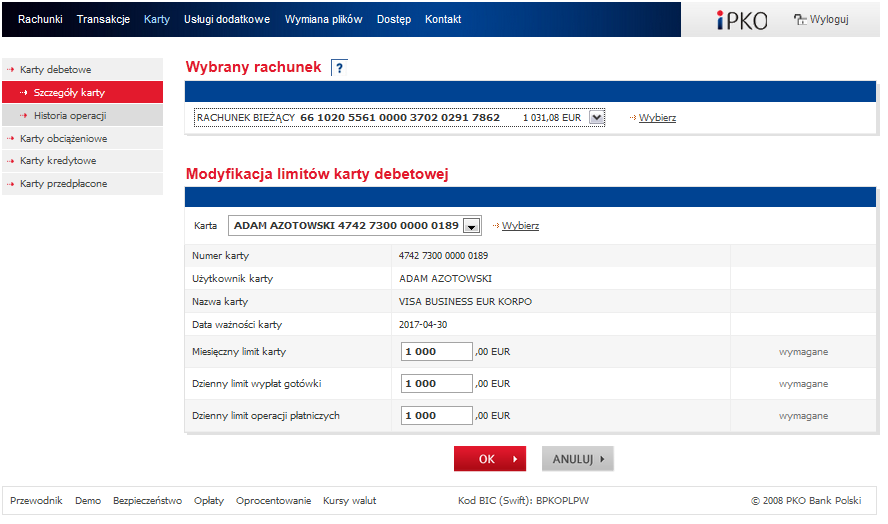Image resolution: width=888 pixels, height=524 pixels.
Task: Expand the Karta dropdown arrow
Action: coord(471,226)
